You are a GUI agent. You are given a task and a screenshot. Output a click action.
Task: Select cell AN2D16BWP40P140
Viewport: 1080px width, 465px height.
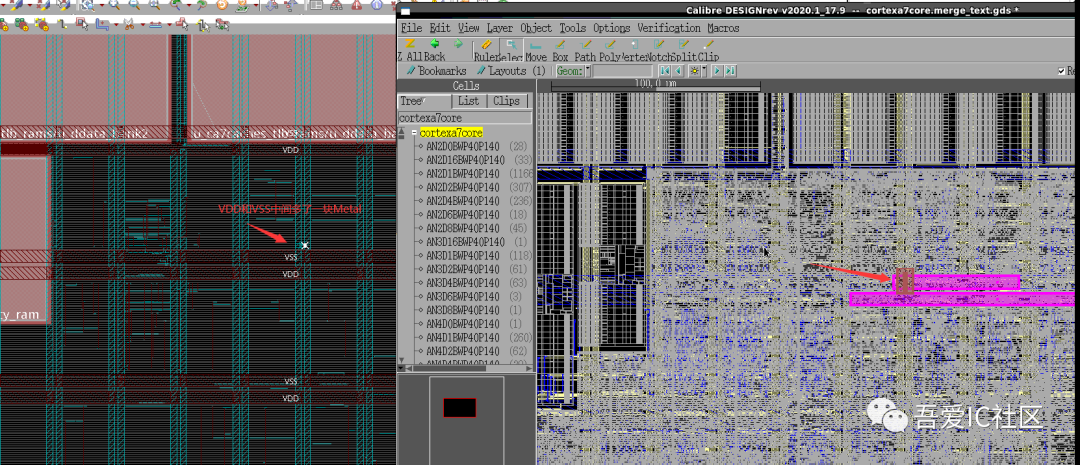click(465, 160)
